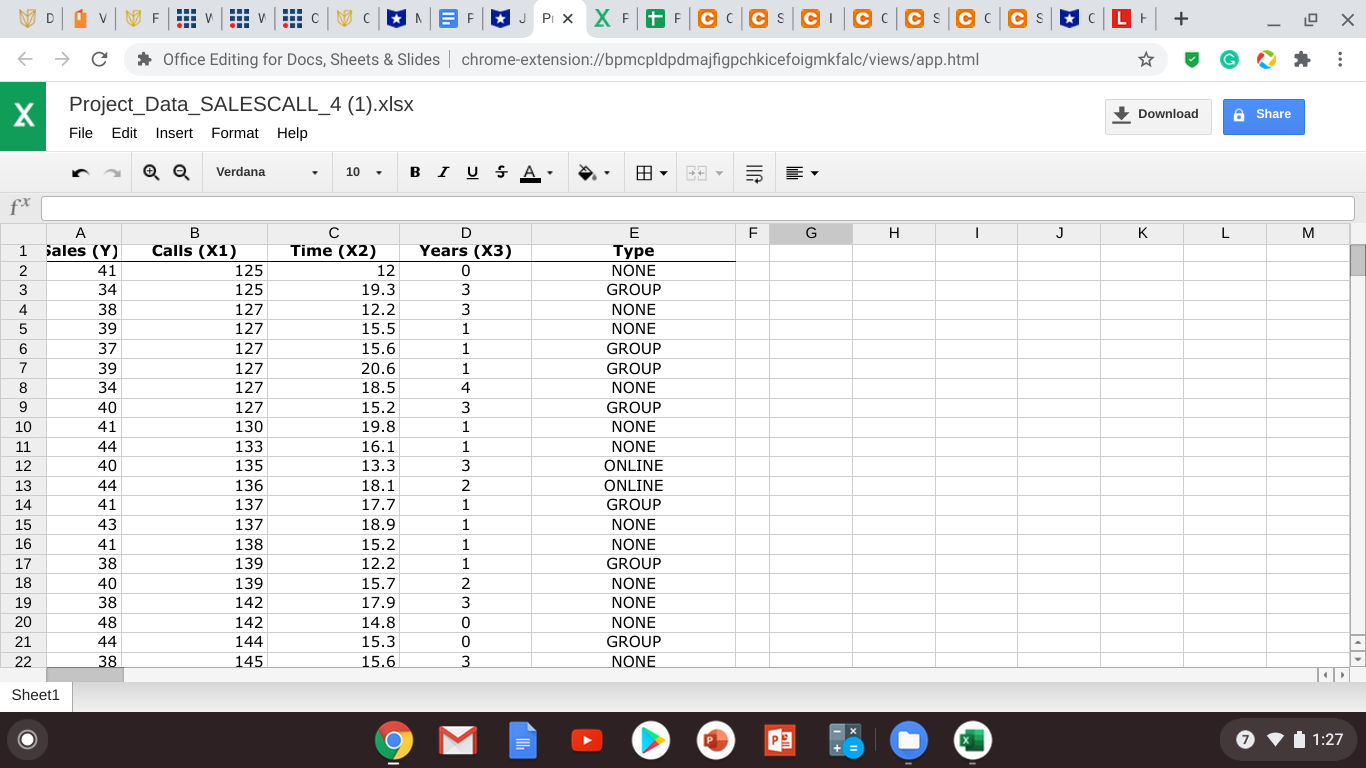The width and height of the screenshot is (1366, 768).
Task: Go back with the browser back arrow
Action: click(26, 59)
